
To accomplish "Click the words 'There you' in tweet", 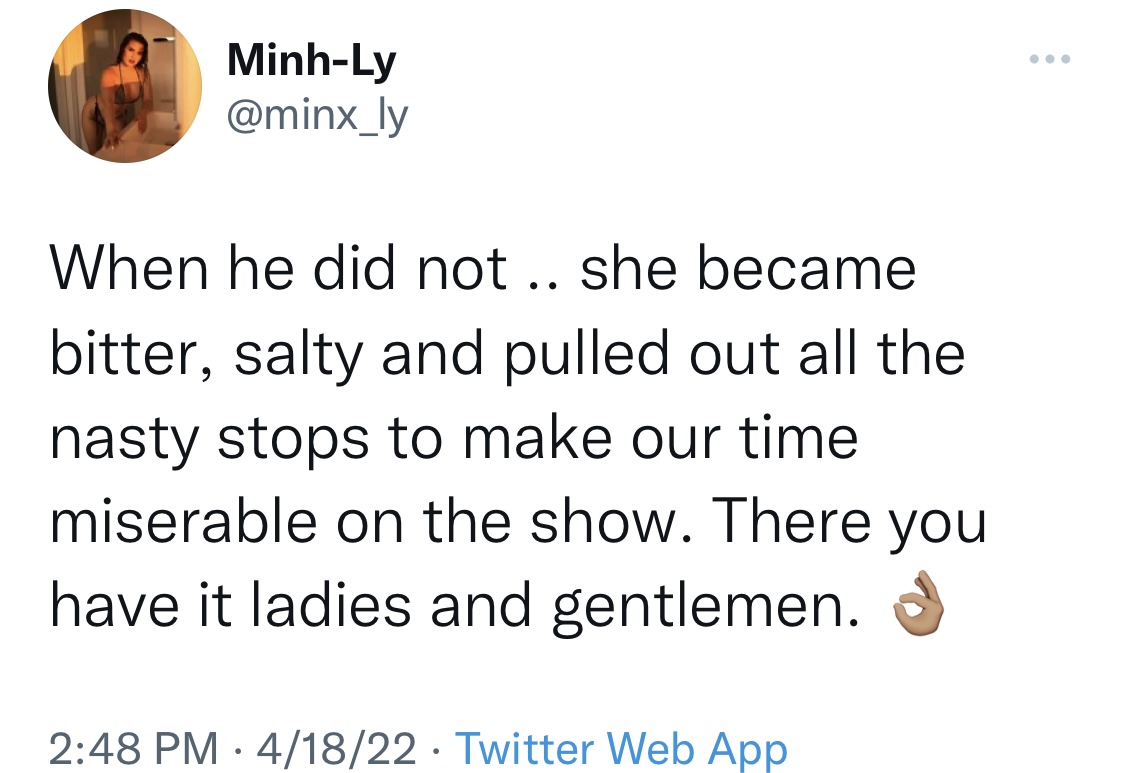I will click(849, 524).
